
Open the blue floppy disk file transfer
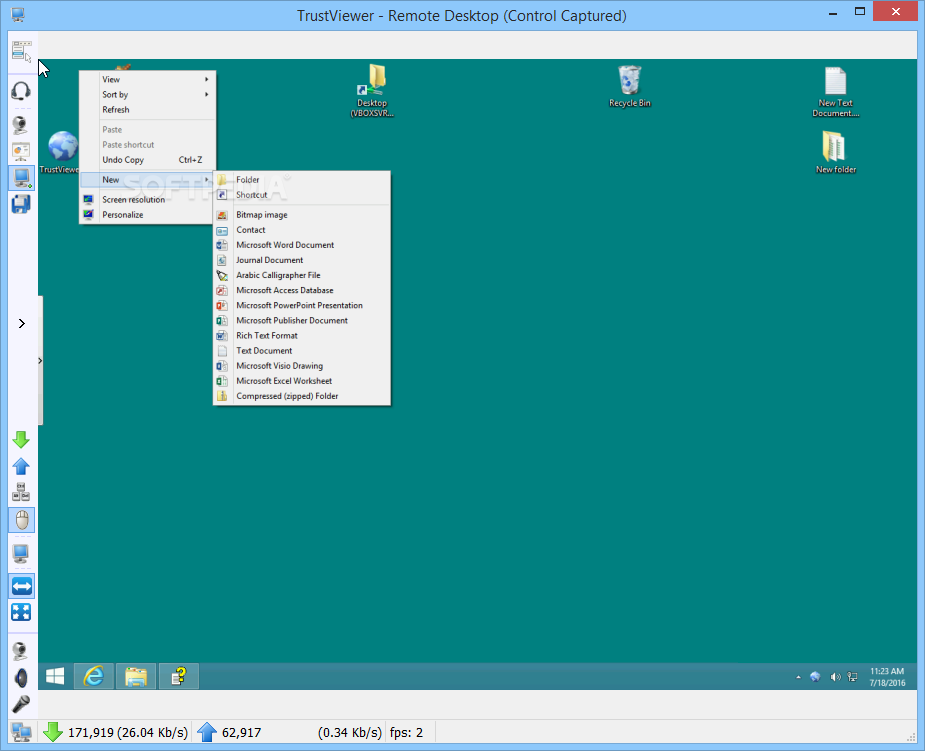(x=21, y=204)
